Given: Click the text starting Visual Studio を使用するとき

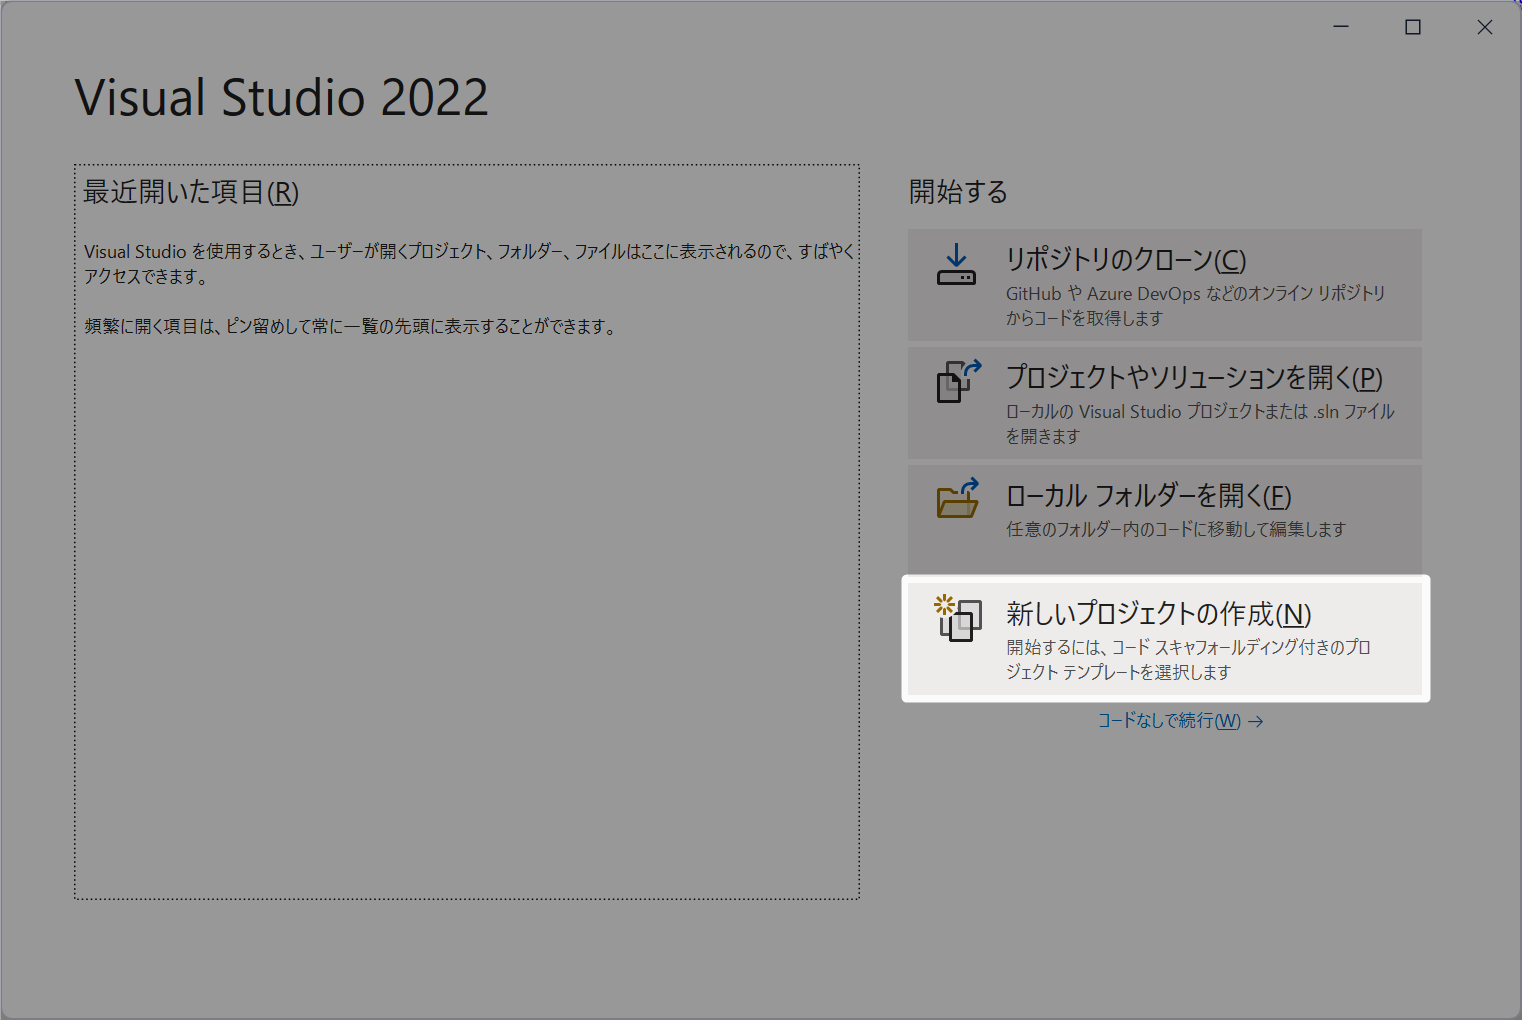Looking at the screenshot, I should (x=470, y=264).
